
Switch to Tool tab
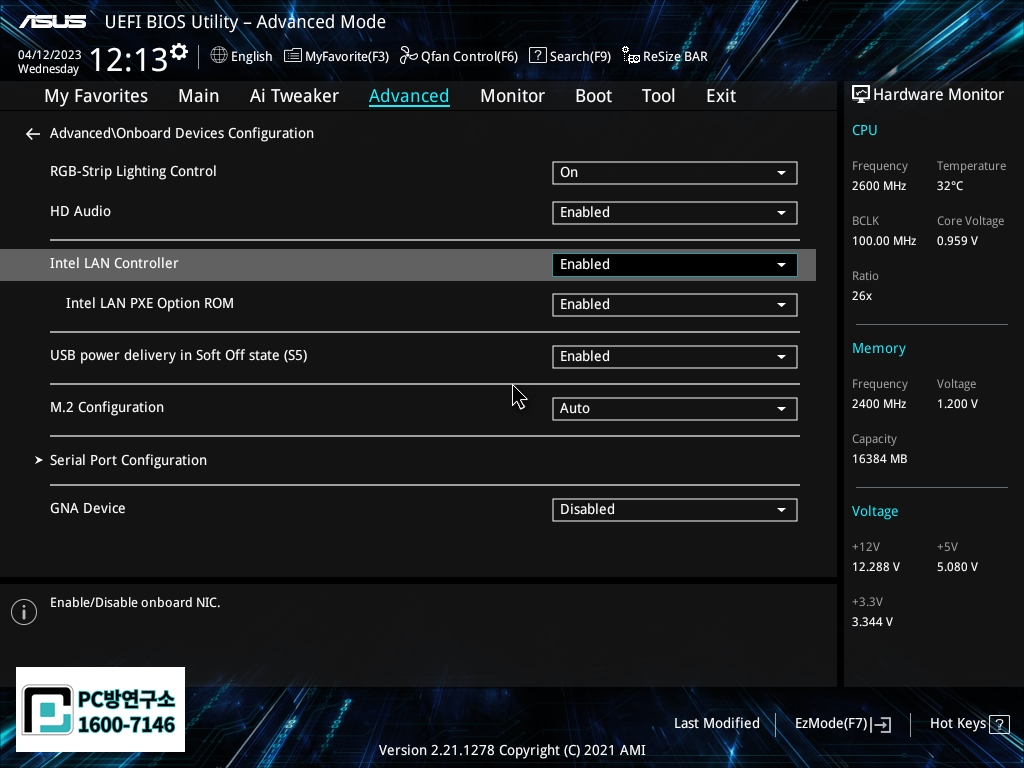click(658, 96)
